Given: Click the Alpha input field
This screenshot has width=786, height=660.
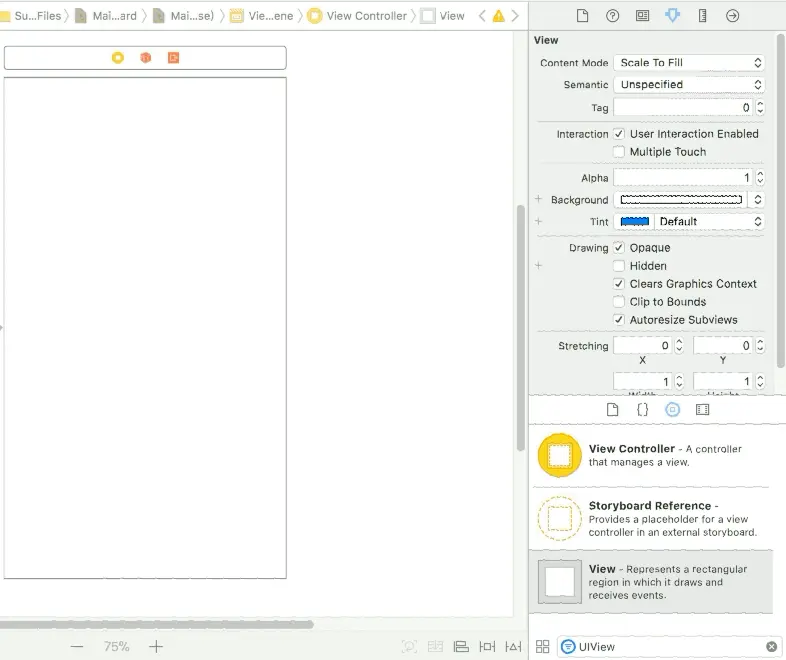Looking at the screenshot, I should (x=683, y=177).
